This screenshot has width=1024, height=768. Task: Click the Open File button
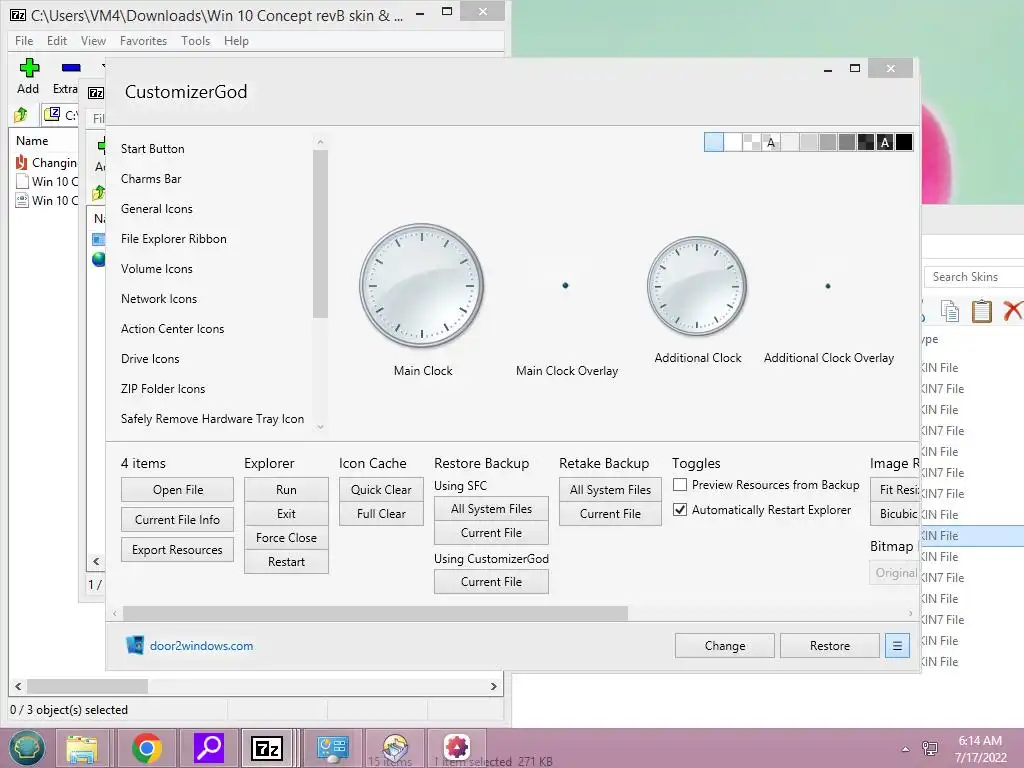[x=178, y=490]
